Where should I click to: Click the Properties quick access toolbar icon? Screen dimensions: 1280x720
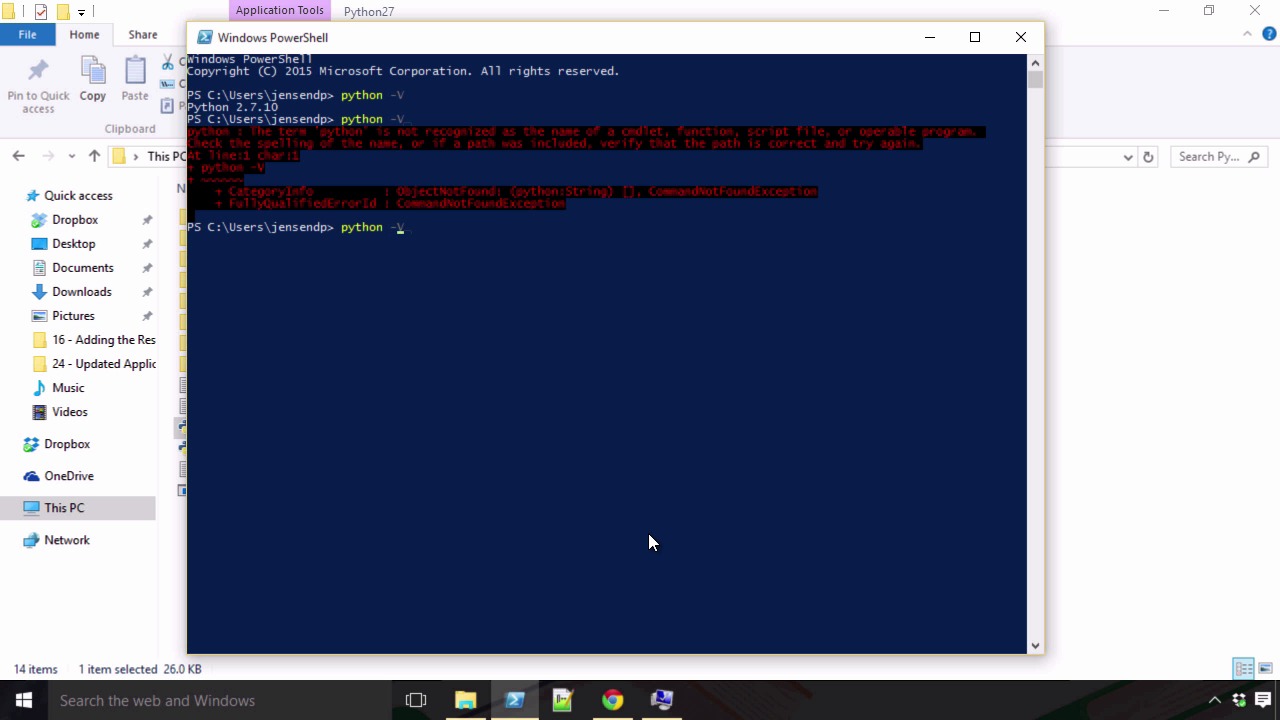pyautogui.click(x=41, y=12)
